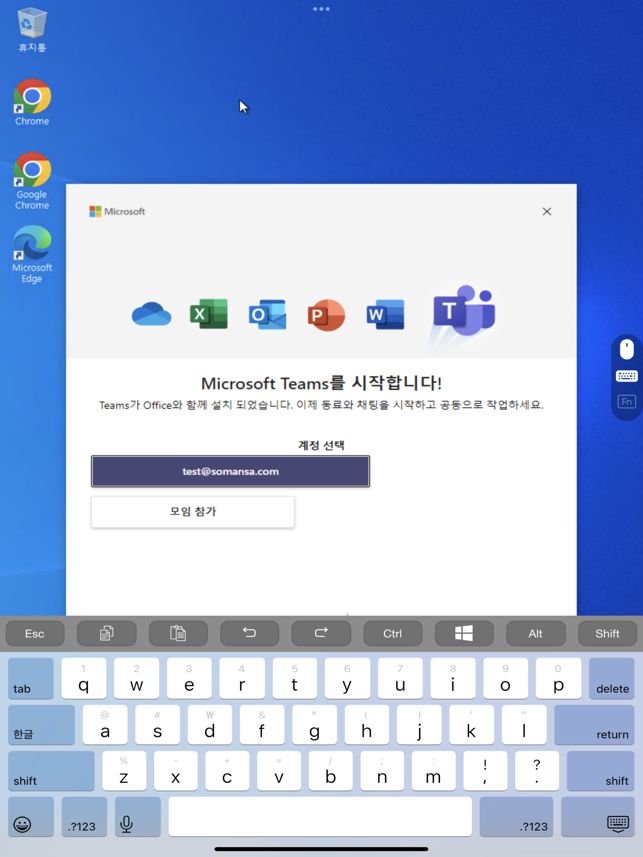Click the OneDrive cloud icon
This screenshot has height=857, width=643.
pyautogui.click(x=151, y=314)
